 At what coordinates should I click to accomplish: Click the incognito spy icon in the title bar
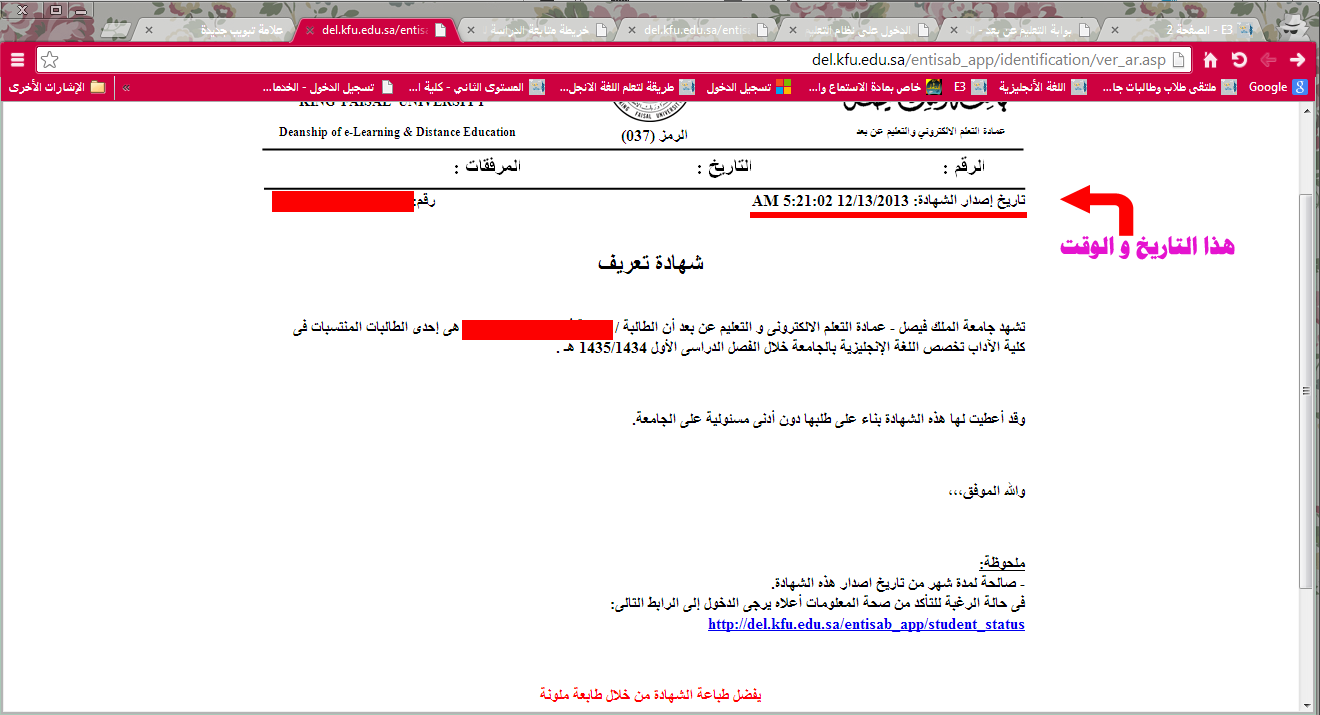[x=1293, y=25]
